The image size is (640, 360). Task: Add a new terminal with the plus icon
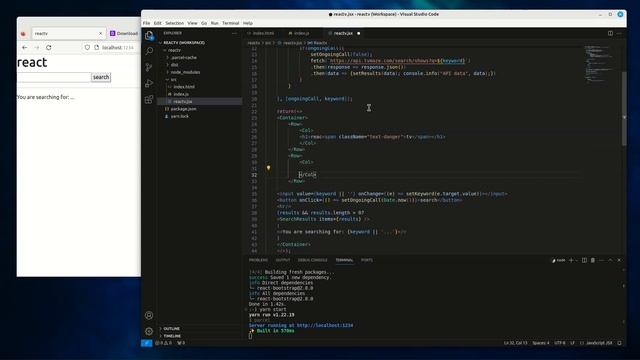571,260
